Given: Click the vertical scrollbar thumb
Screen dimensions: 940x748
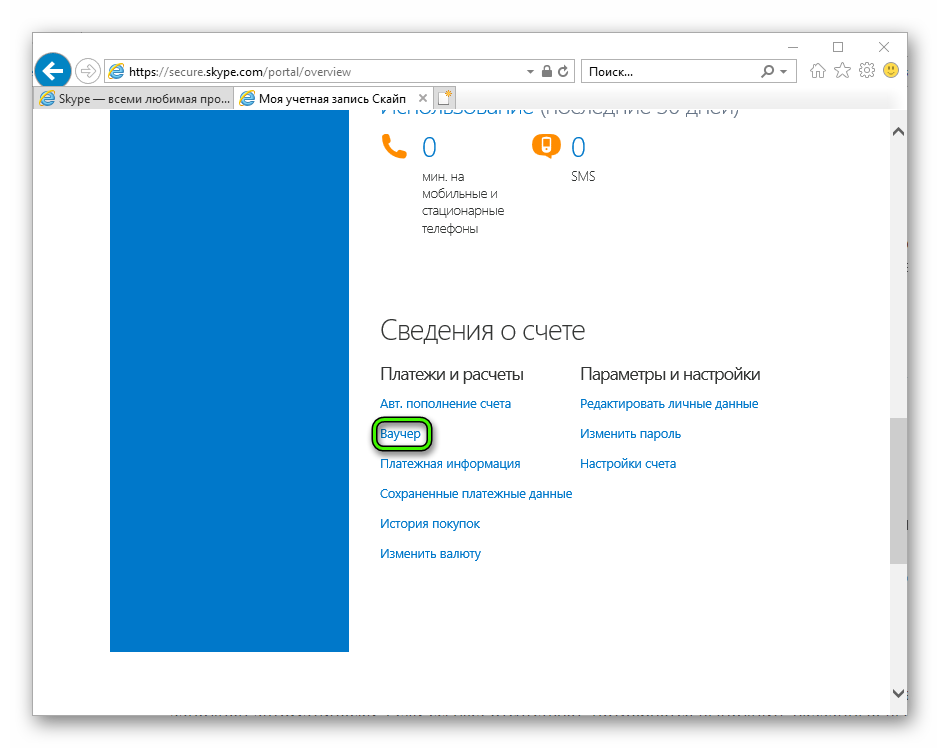Looking at the screenshot, I should click(898, 491).
